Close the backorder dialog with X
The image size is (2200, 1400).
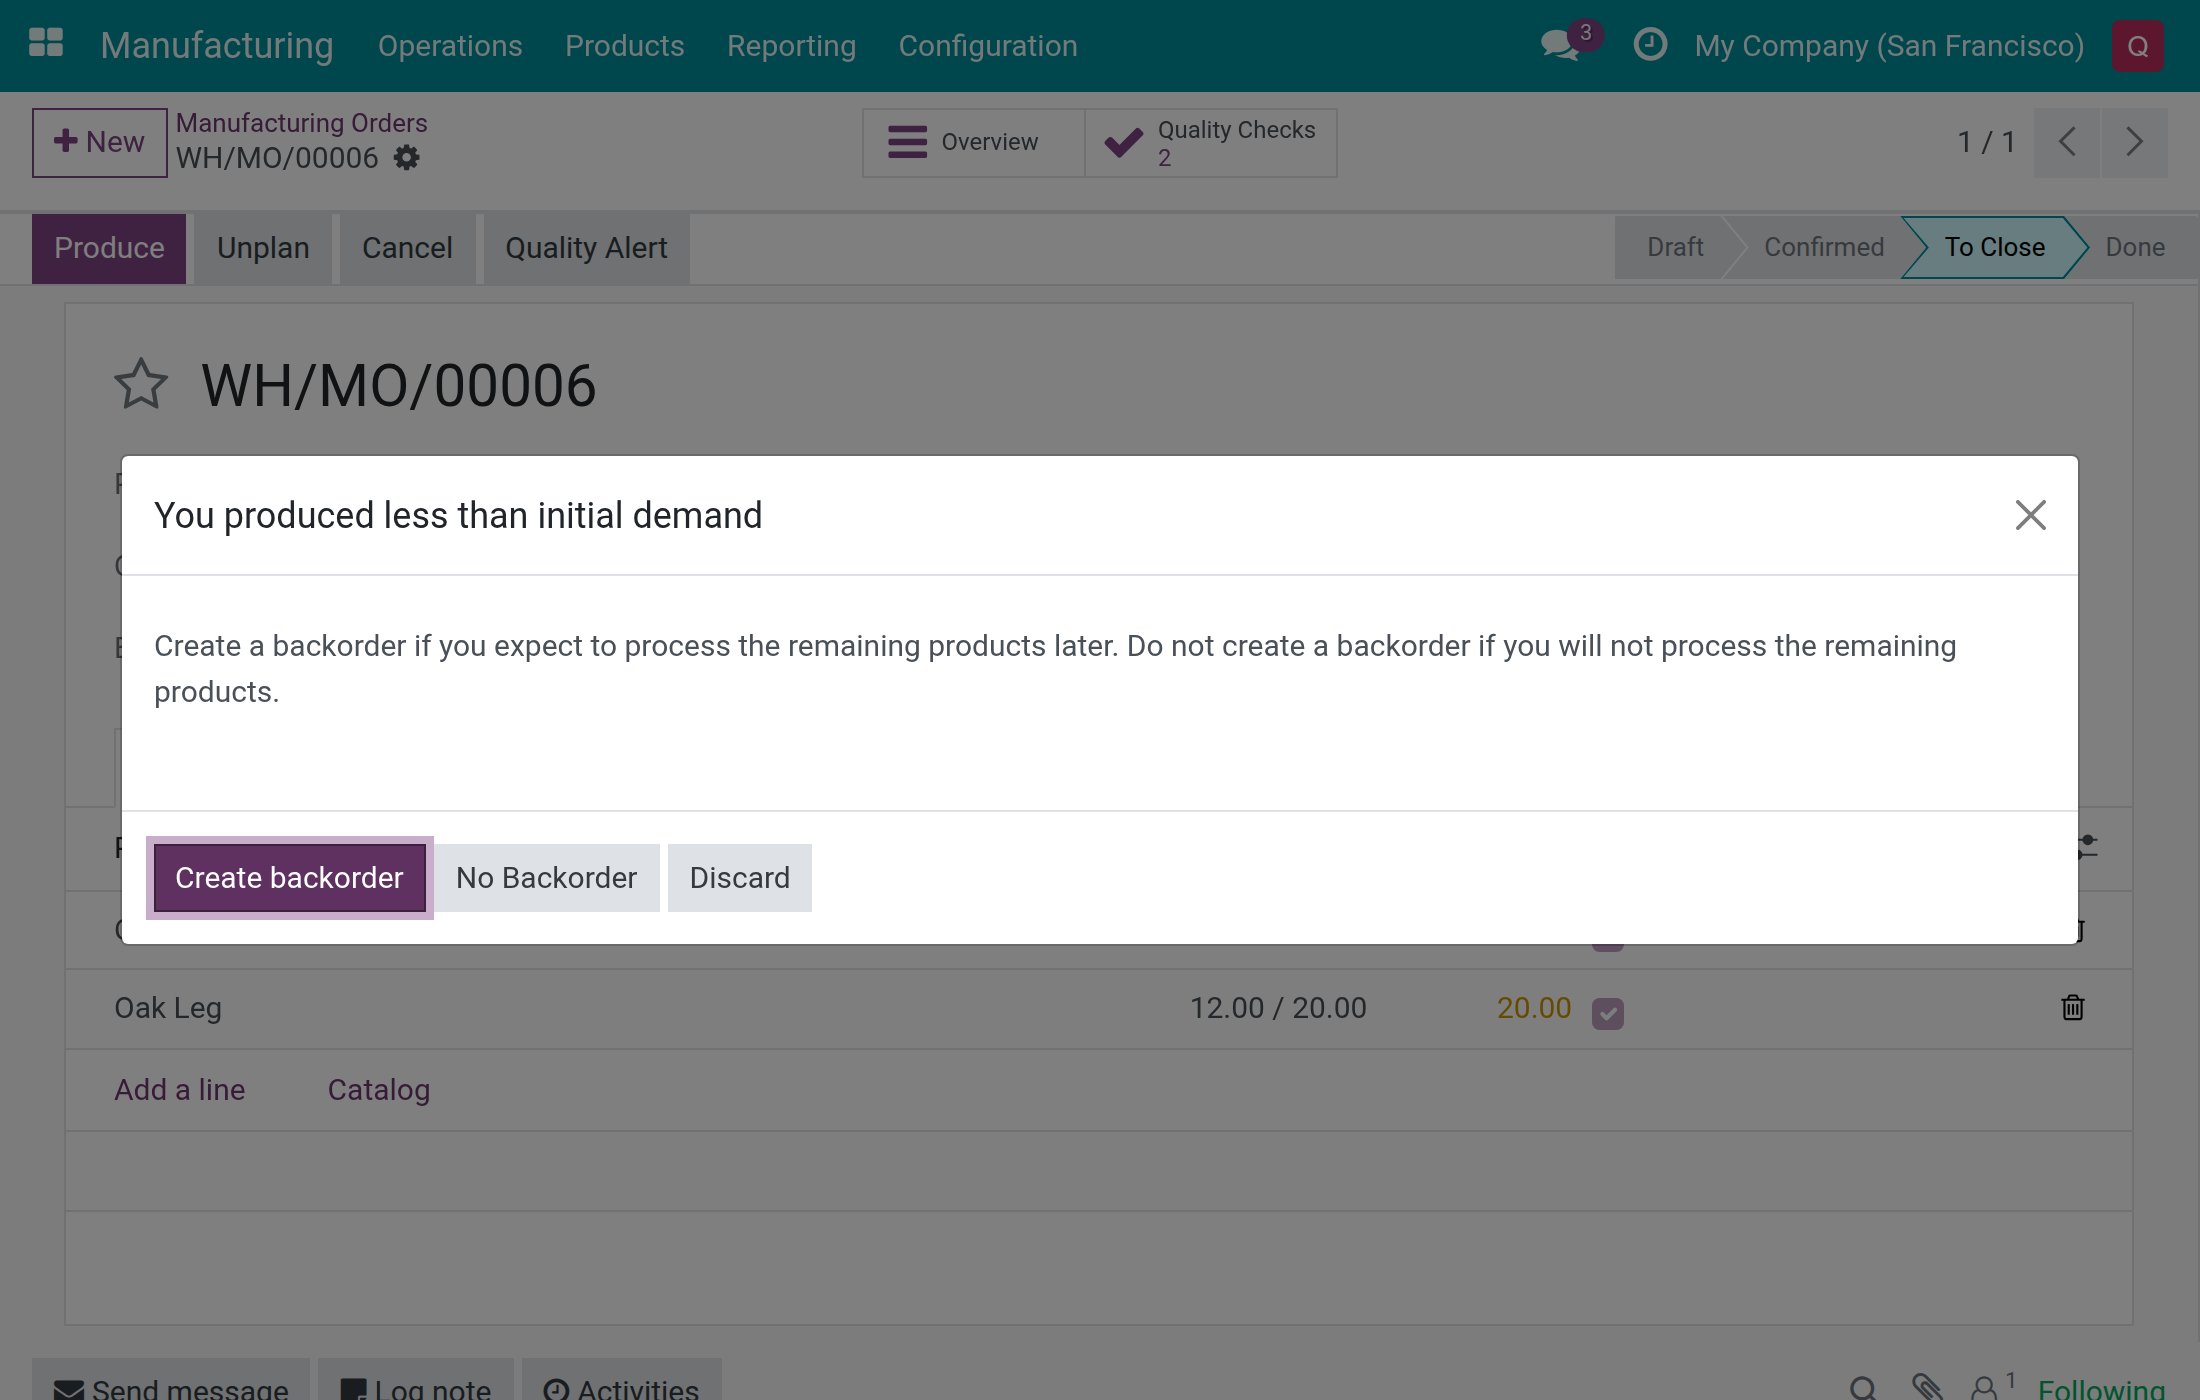coord(2030,515)
